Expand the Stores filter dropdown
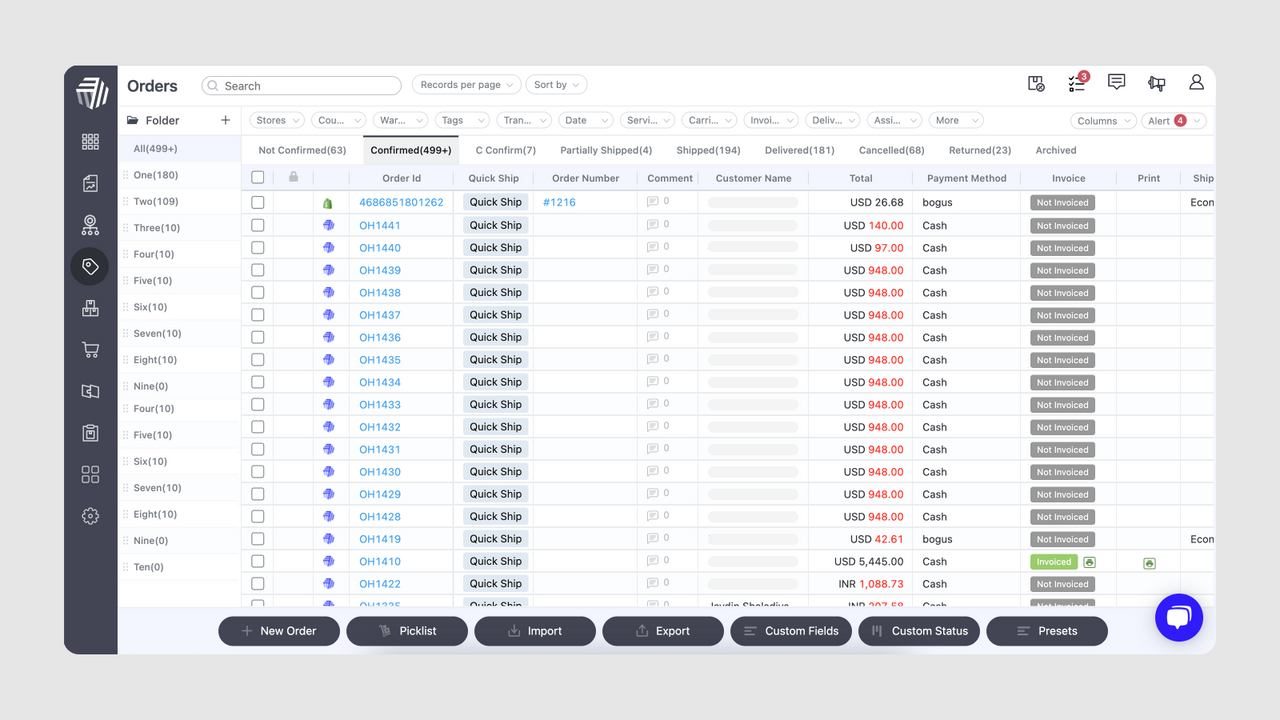This screenshot has width=1280, height=720. pyautogui.click(x=278, y=120)
